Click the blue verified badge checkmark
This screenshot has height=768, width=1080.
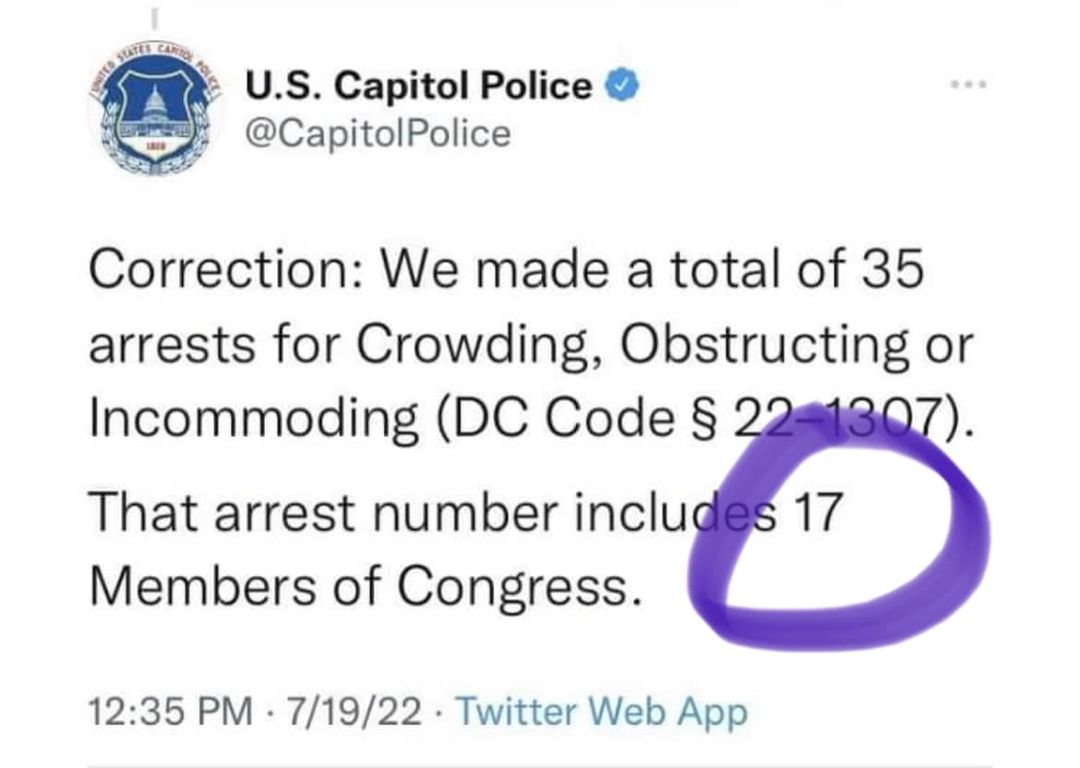(x=624, y=87)
